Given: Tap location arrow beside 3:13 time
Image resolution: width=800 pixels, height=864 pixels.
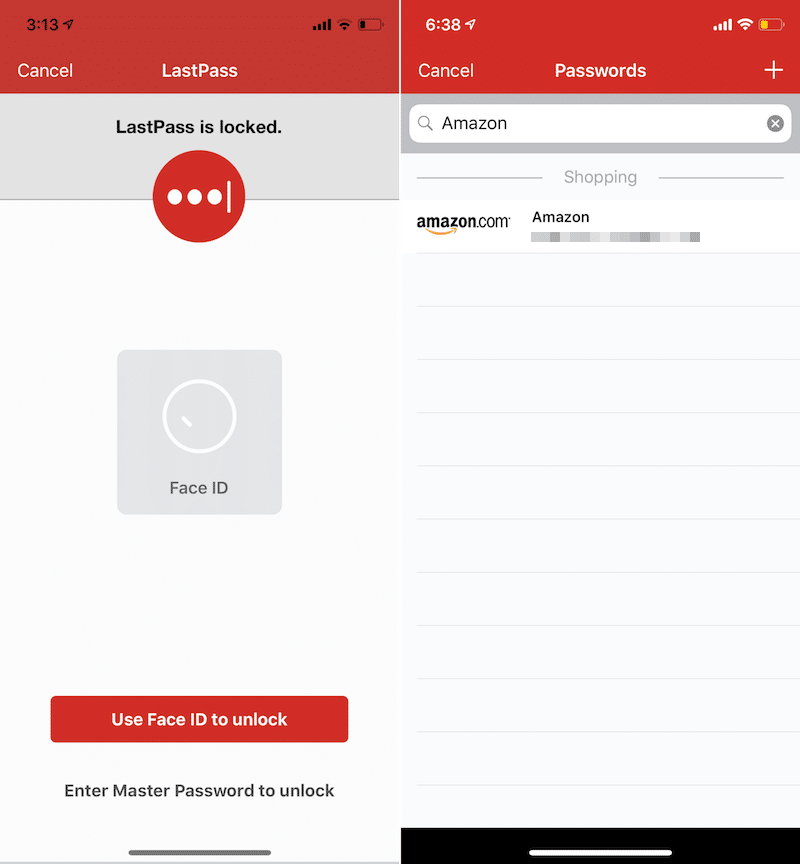Looking at the screenshot, I should pos(68,25).
